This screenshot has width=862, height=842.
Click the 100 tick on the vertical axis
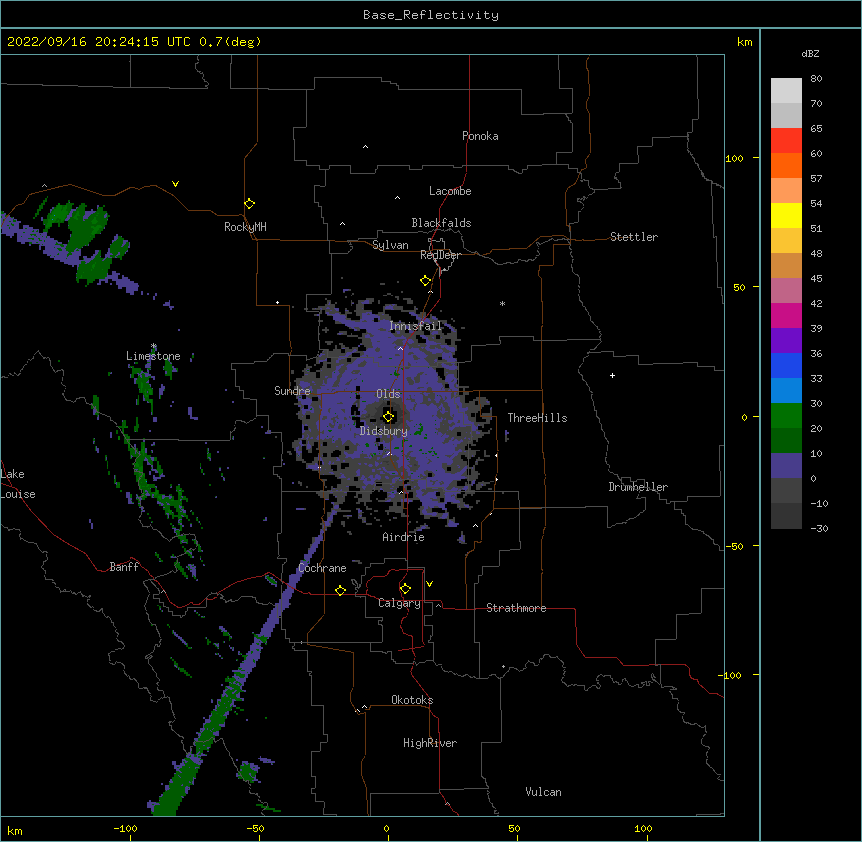coord(734,158)
